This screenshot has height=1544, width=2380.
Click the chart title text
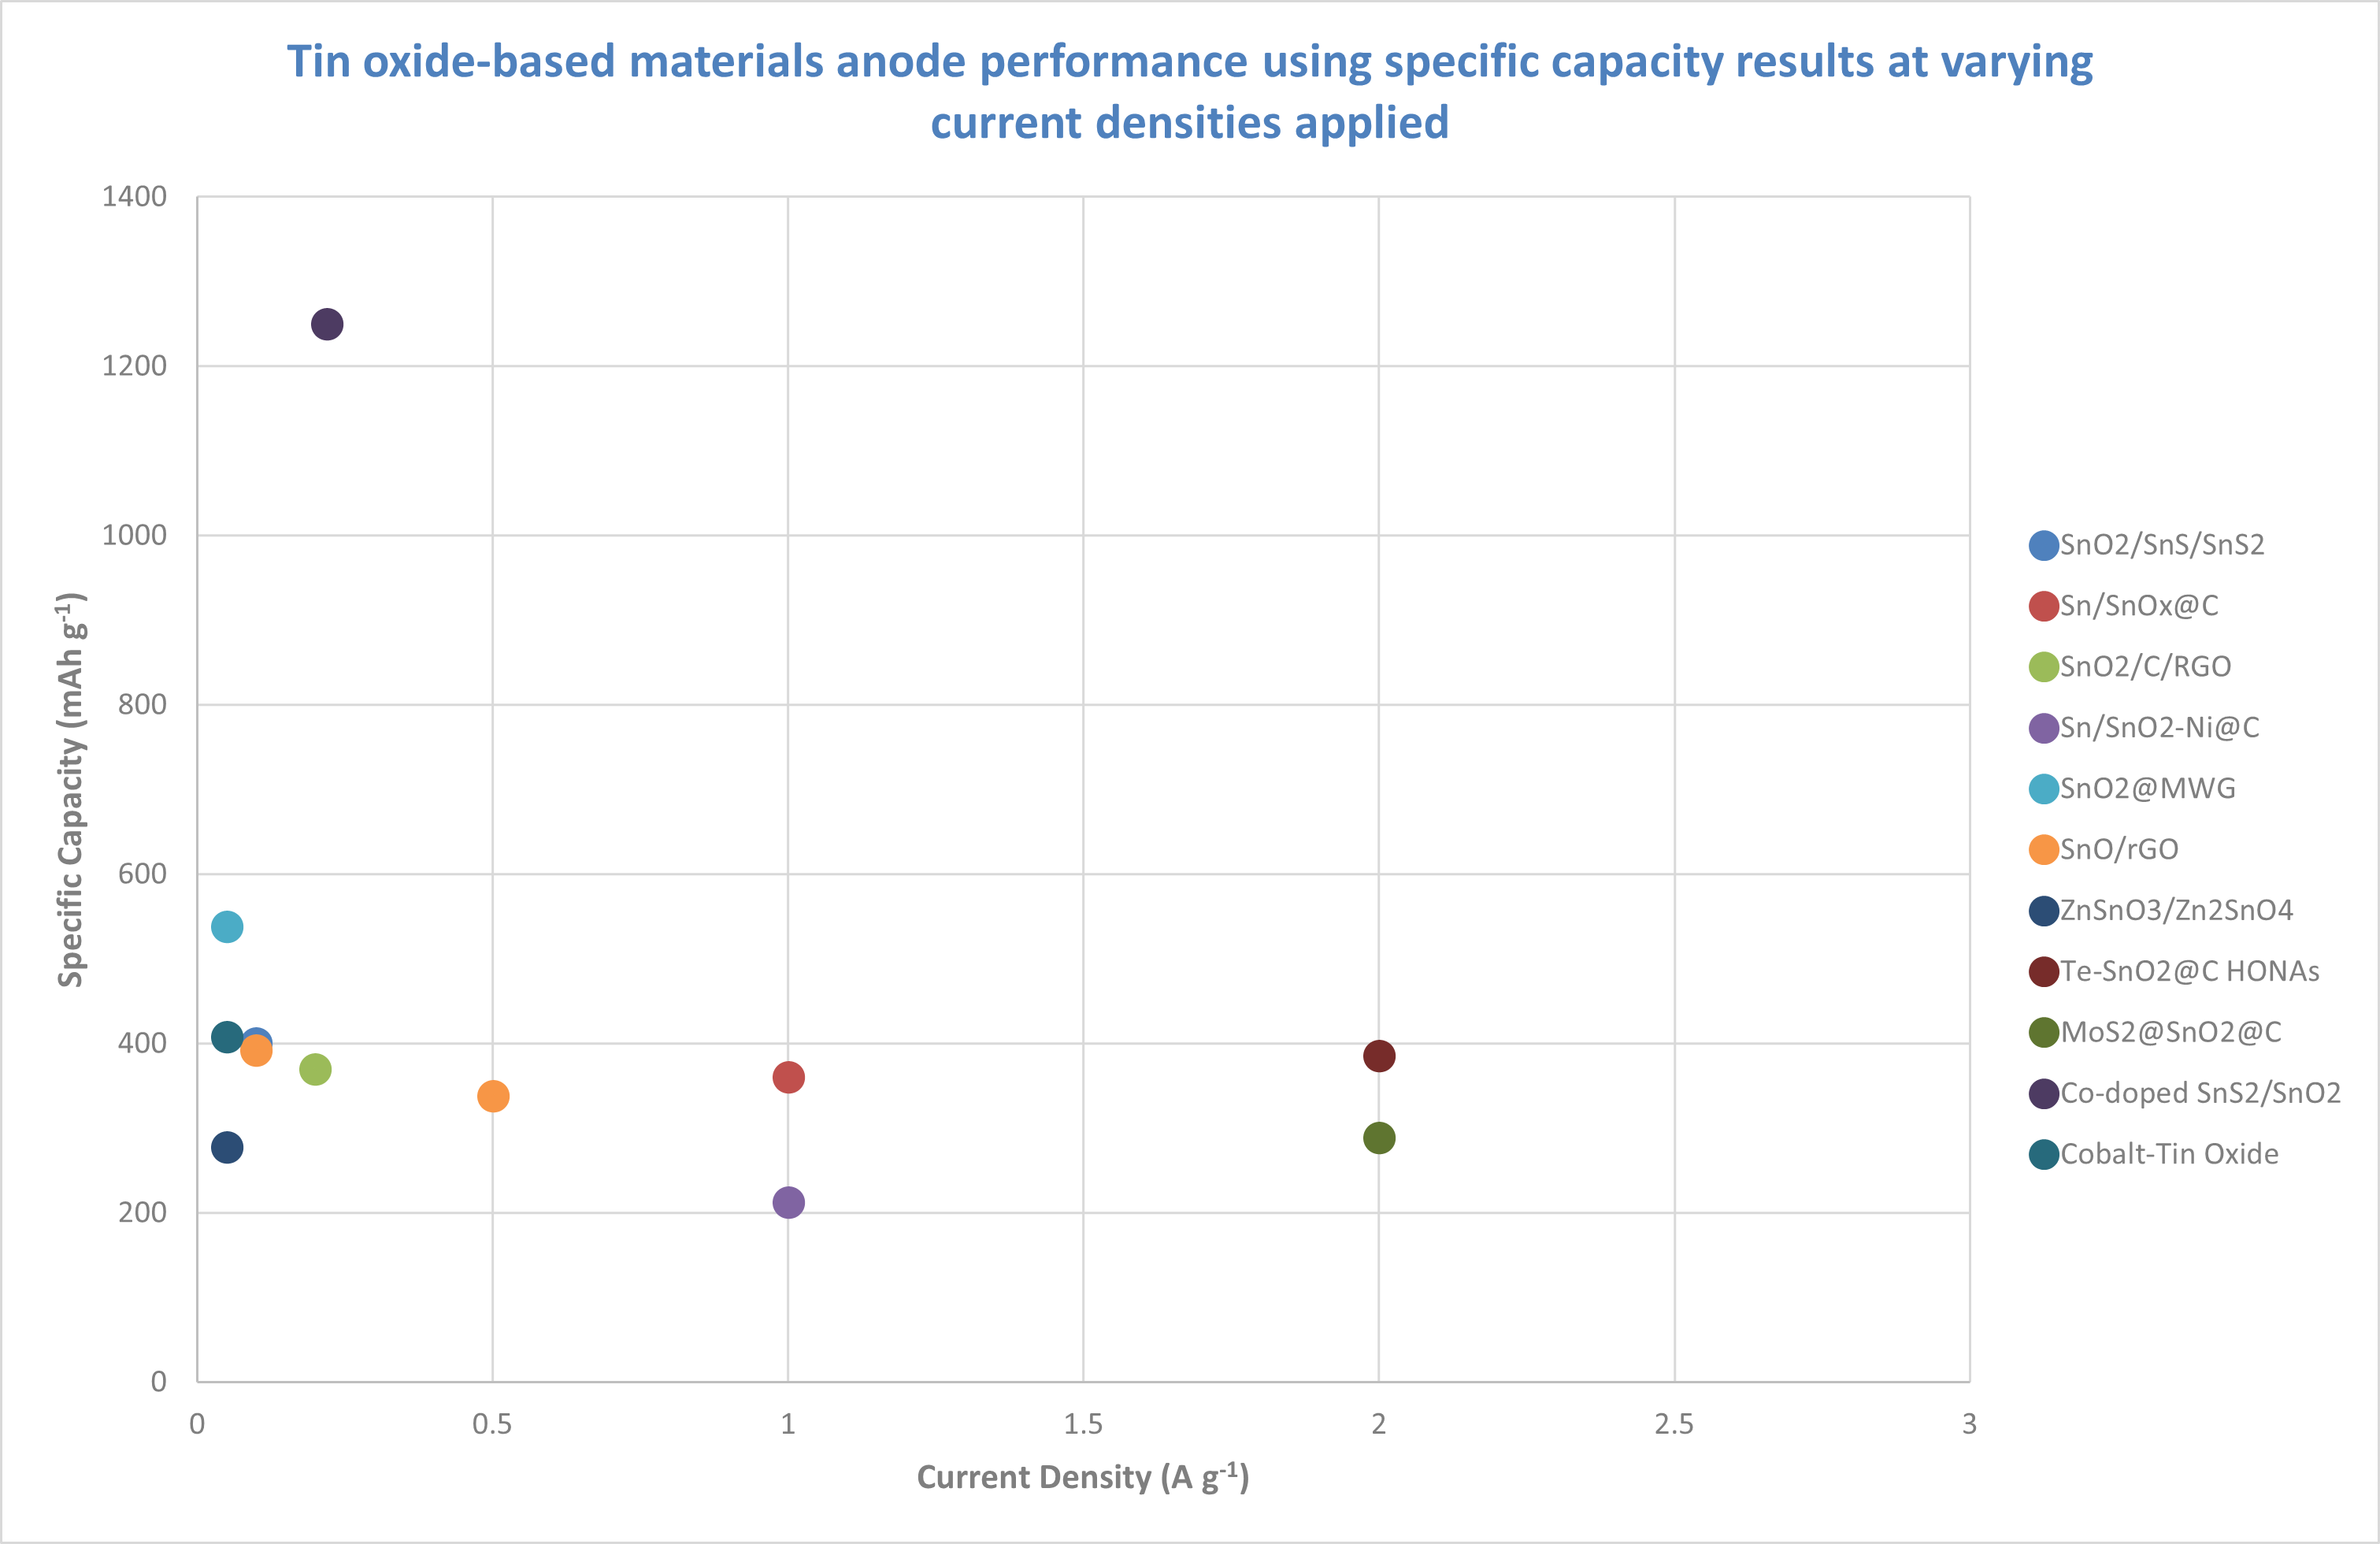click(1189, 91)
